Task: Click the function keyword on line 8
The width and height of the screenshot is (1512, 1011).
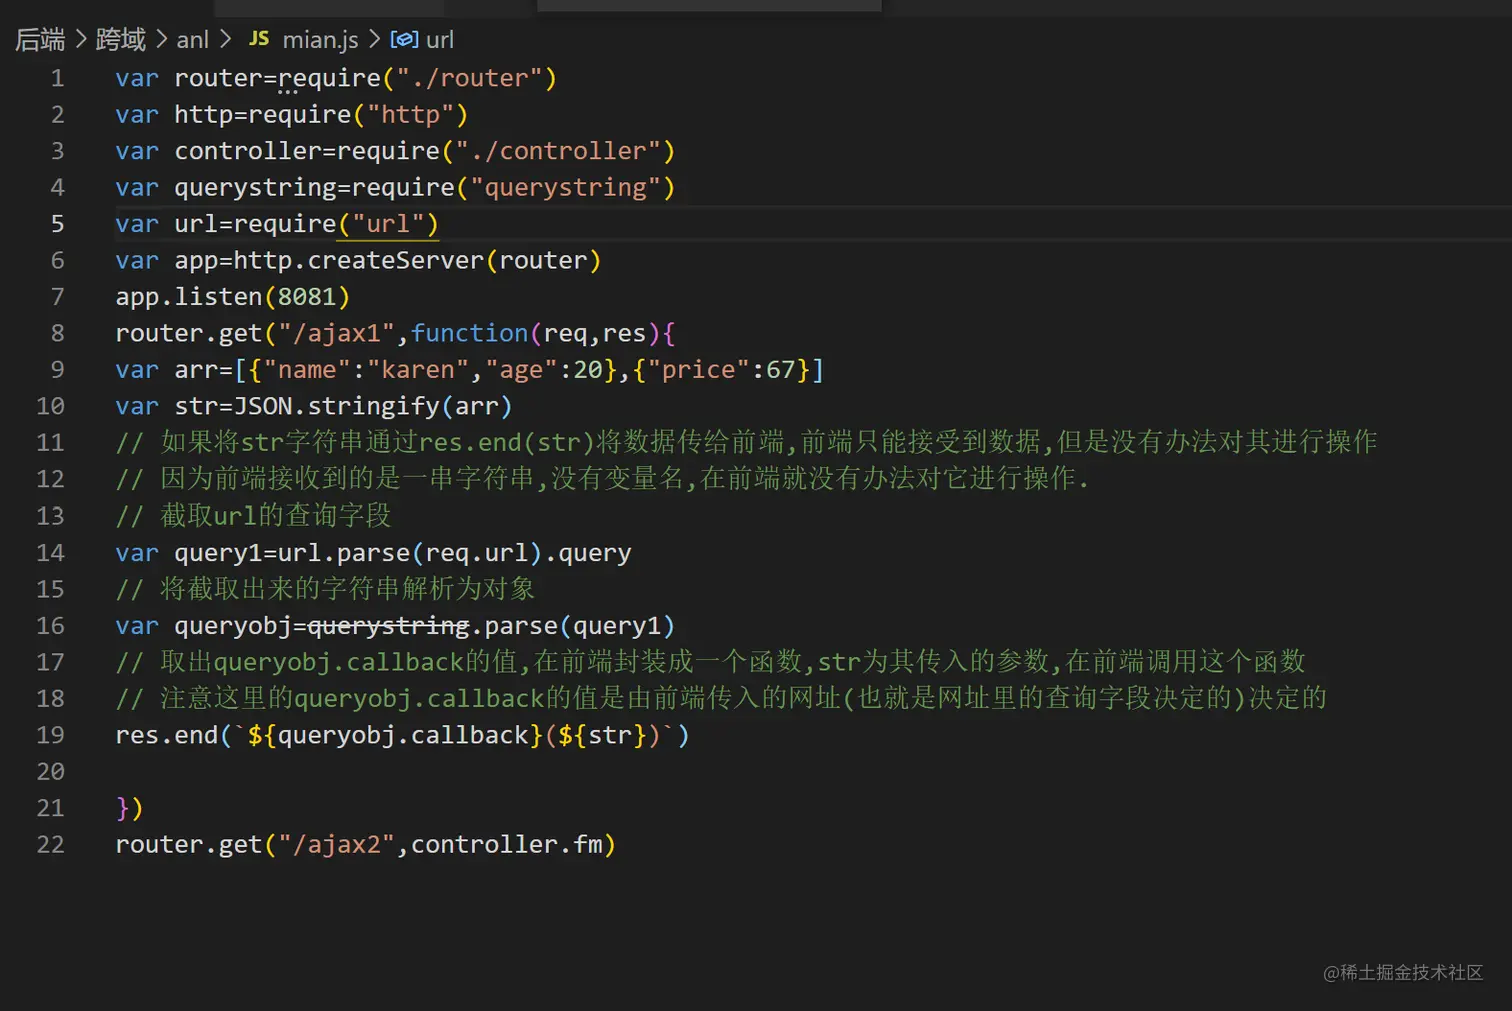Action: point(470,334)
